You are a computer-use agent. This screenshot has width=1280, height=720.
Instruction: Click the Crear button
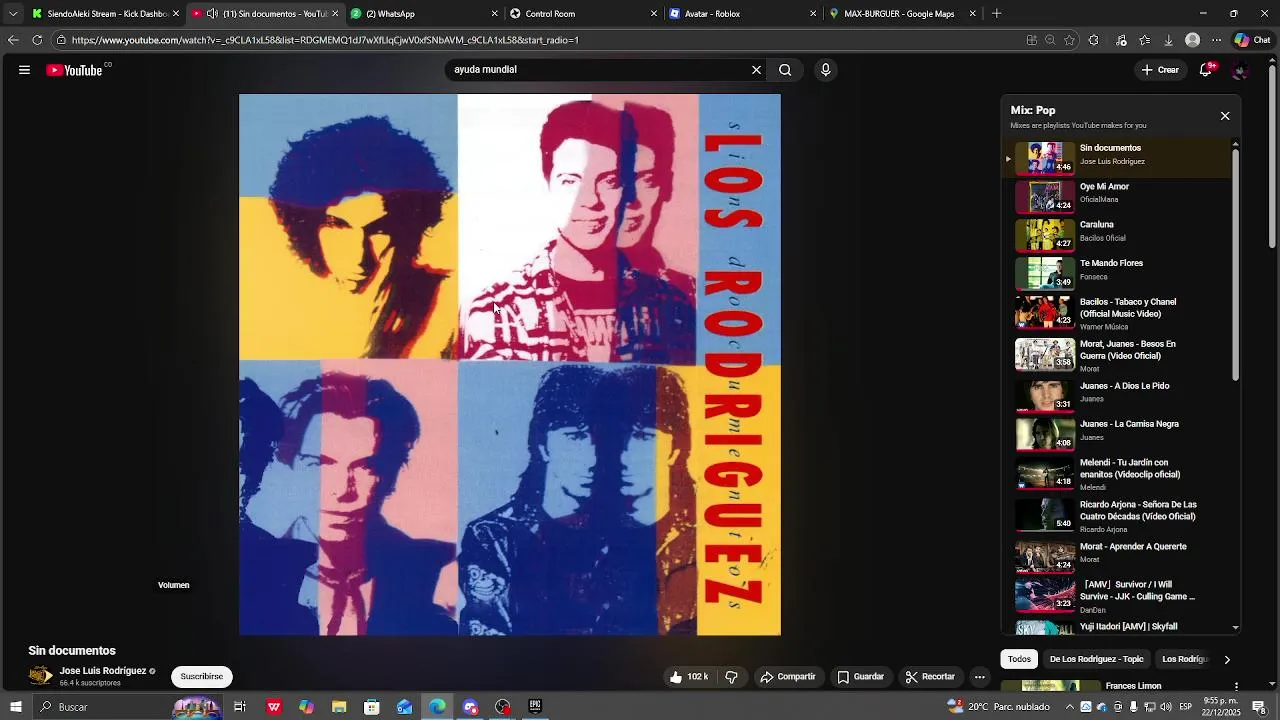(x=1160, y=70)
